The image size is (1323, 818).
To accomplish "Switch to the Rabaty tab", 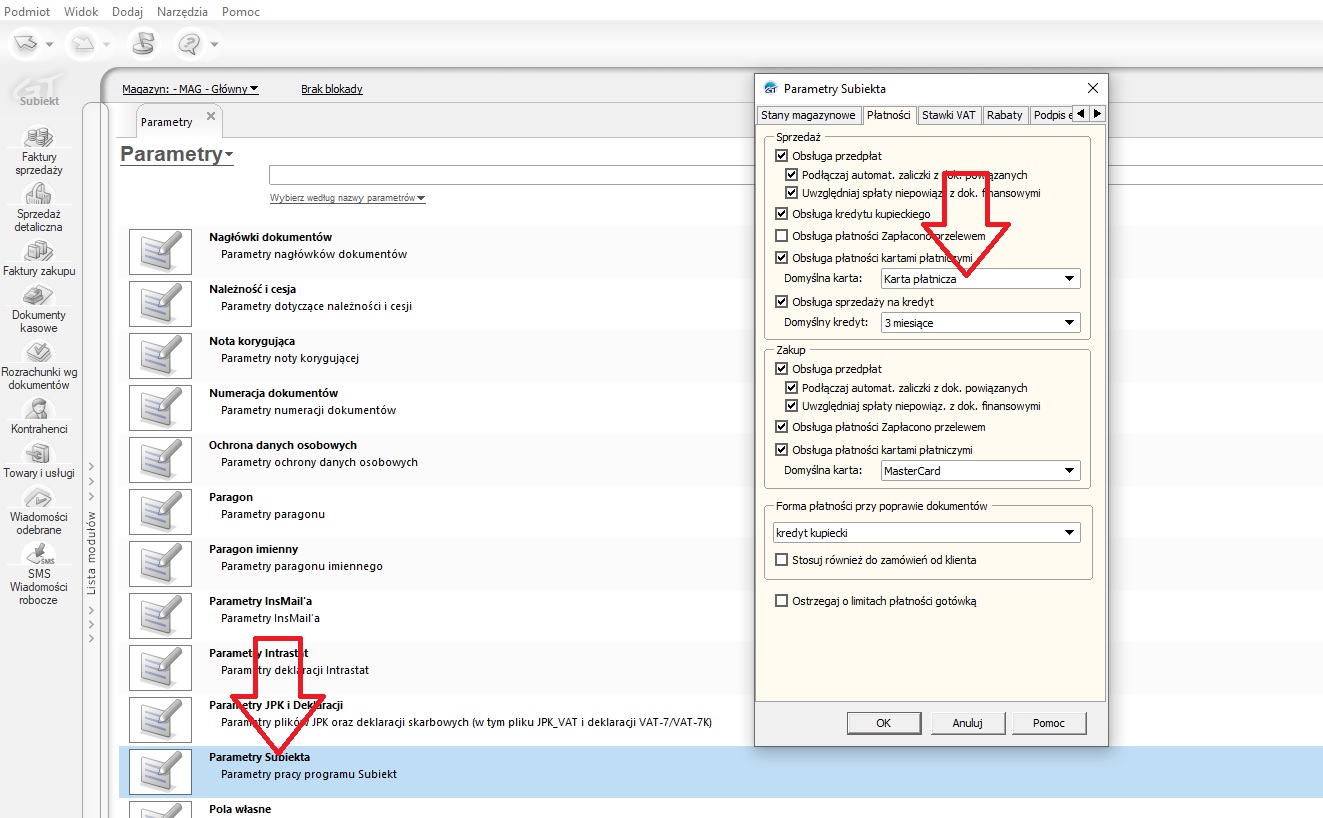I will 1004,115.
